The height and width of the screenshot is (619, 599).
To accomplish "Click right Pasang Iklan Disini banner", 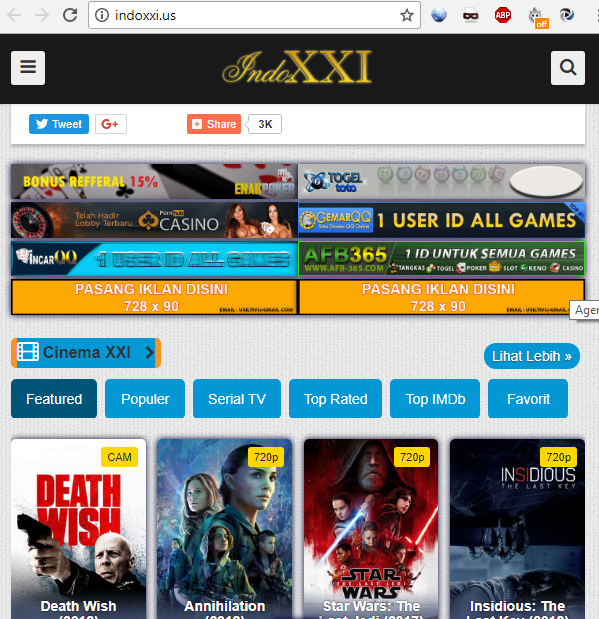I will tap(441, 297).
